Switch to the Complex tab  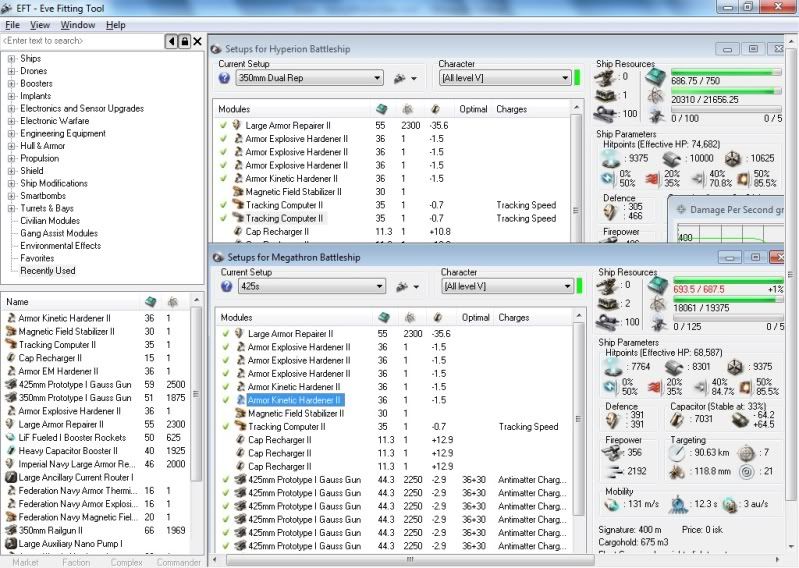(126, 562)
